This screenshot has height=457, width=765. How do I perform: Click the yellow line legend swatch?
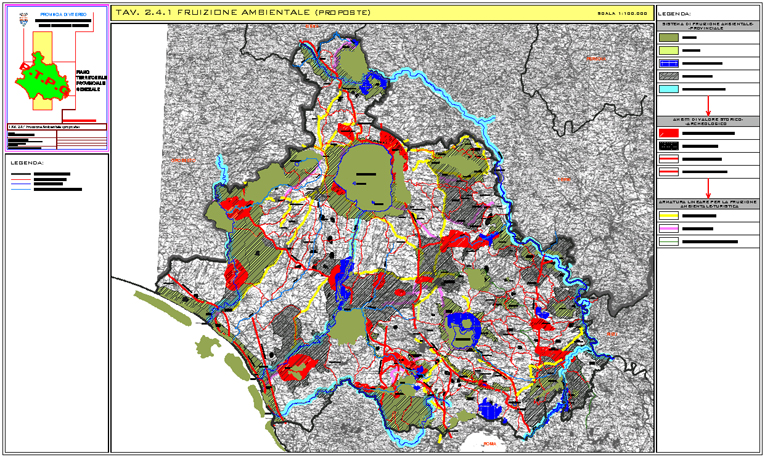(x=669, y=216)
